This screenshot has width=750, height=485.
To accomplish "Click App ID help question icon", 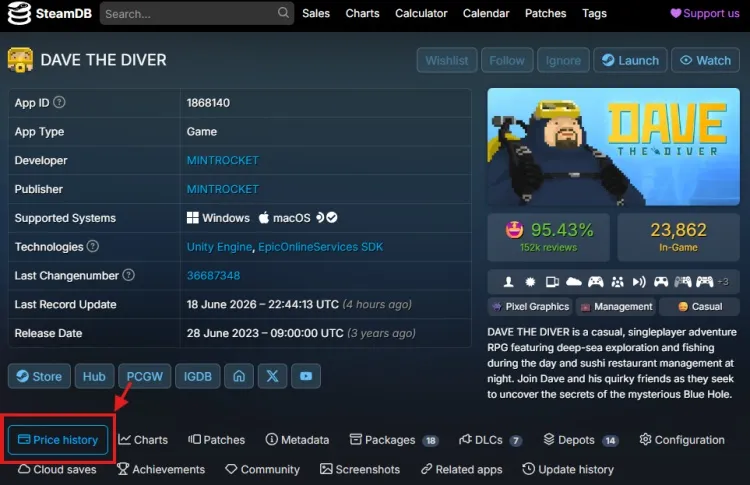I will point(59,102).
